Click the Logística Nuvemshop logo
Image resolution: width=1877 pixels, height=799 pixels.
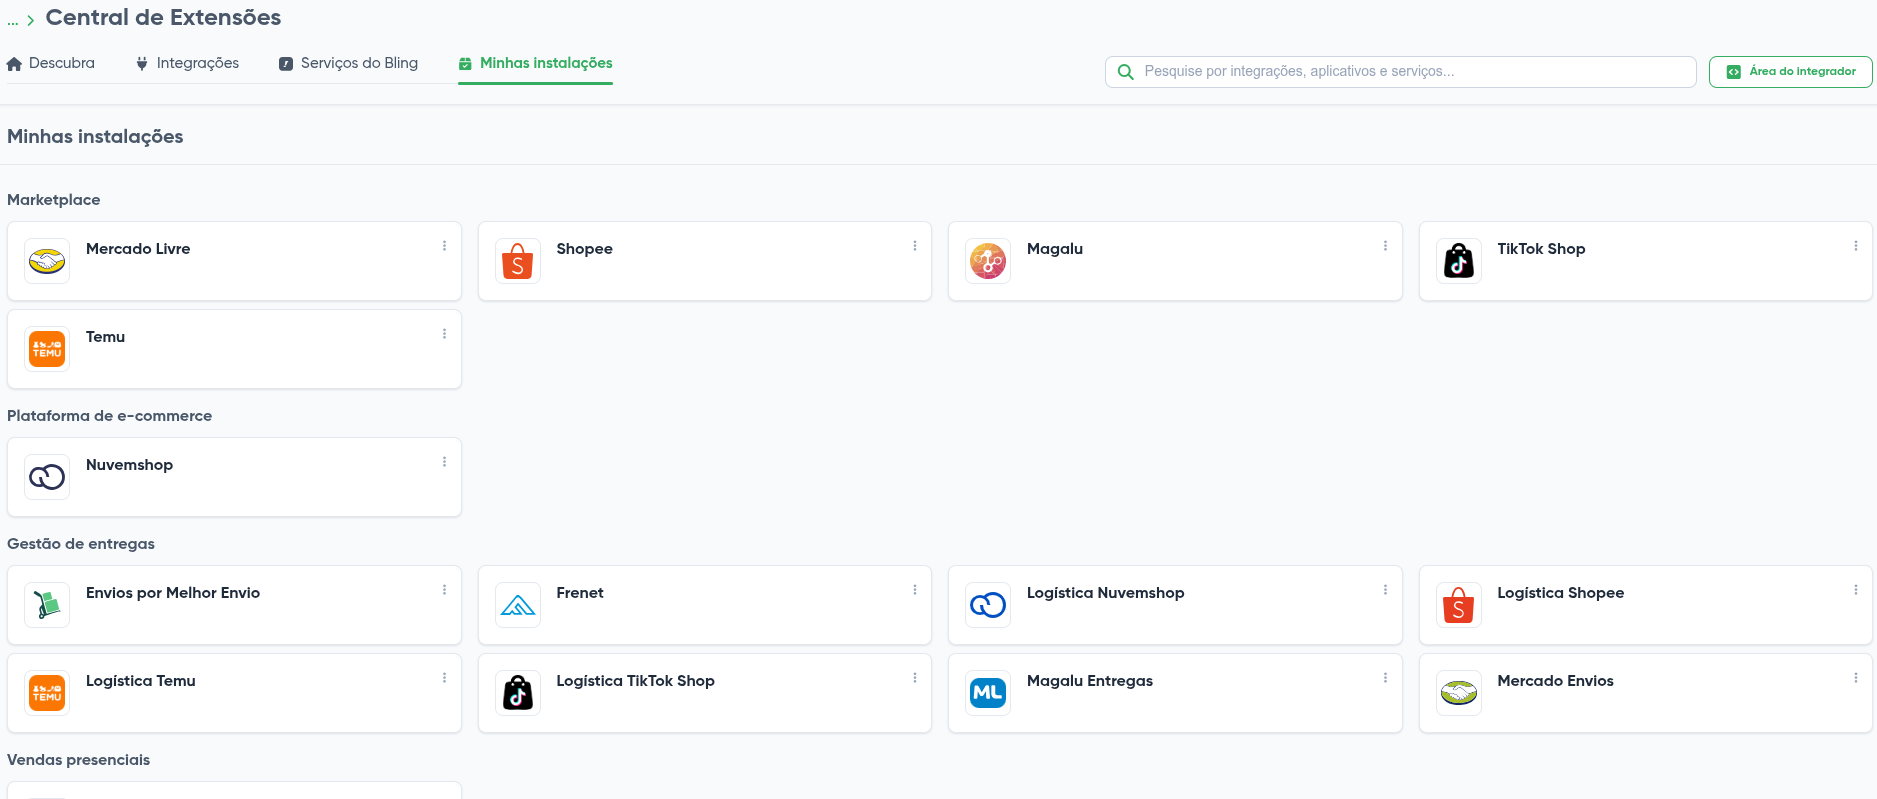[x=988, y=605]
